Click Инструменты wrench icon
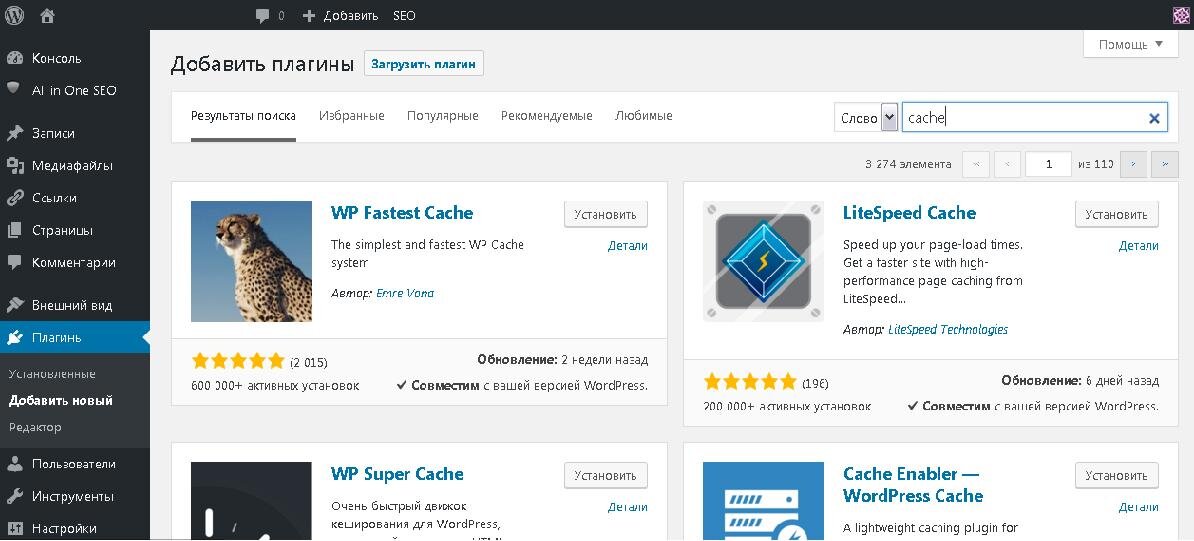 14,496
